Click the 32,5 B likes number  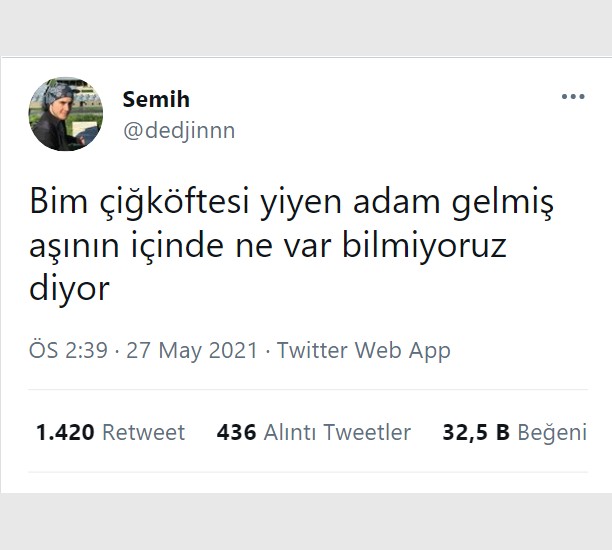[476, 433]
